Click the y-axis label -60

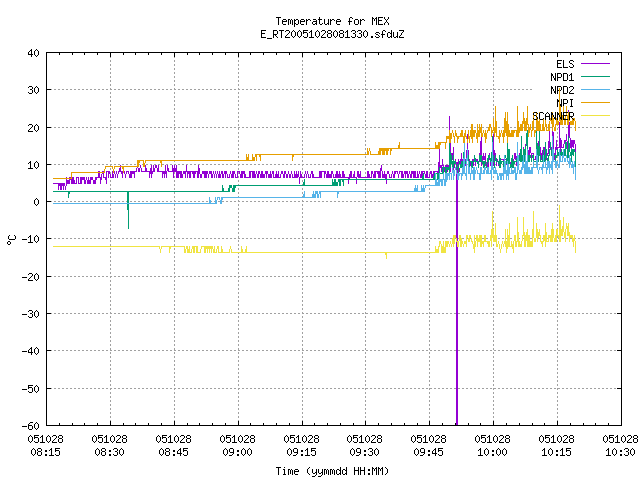(31, 426)
